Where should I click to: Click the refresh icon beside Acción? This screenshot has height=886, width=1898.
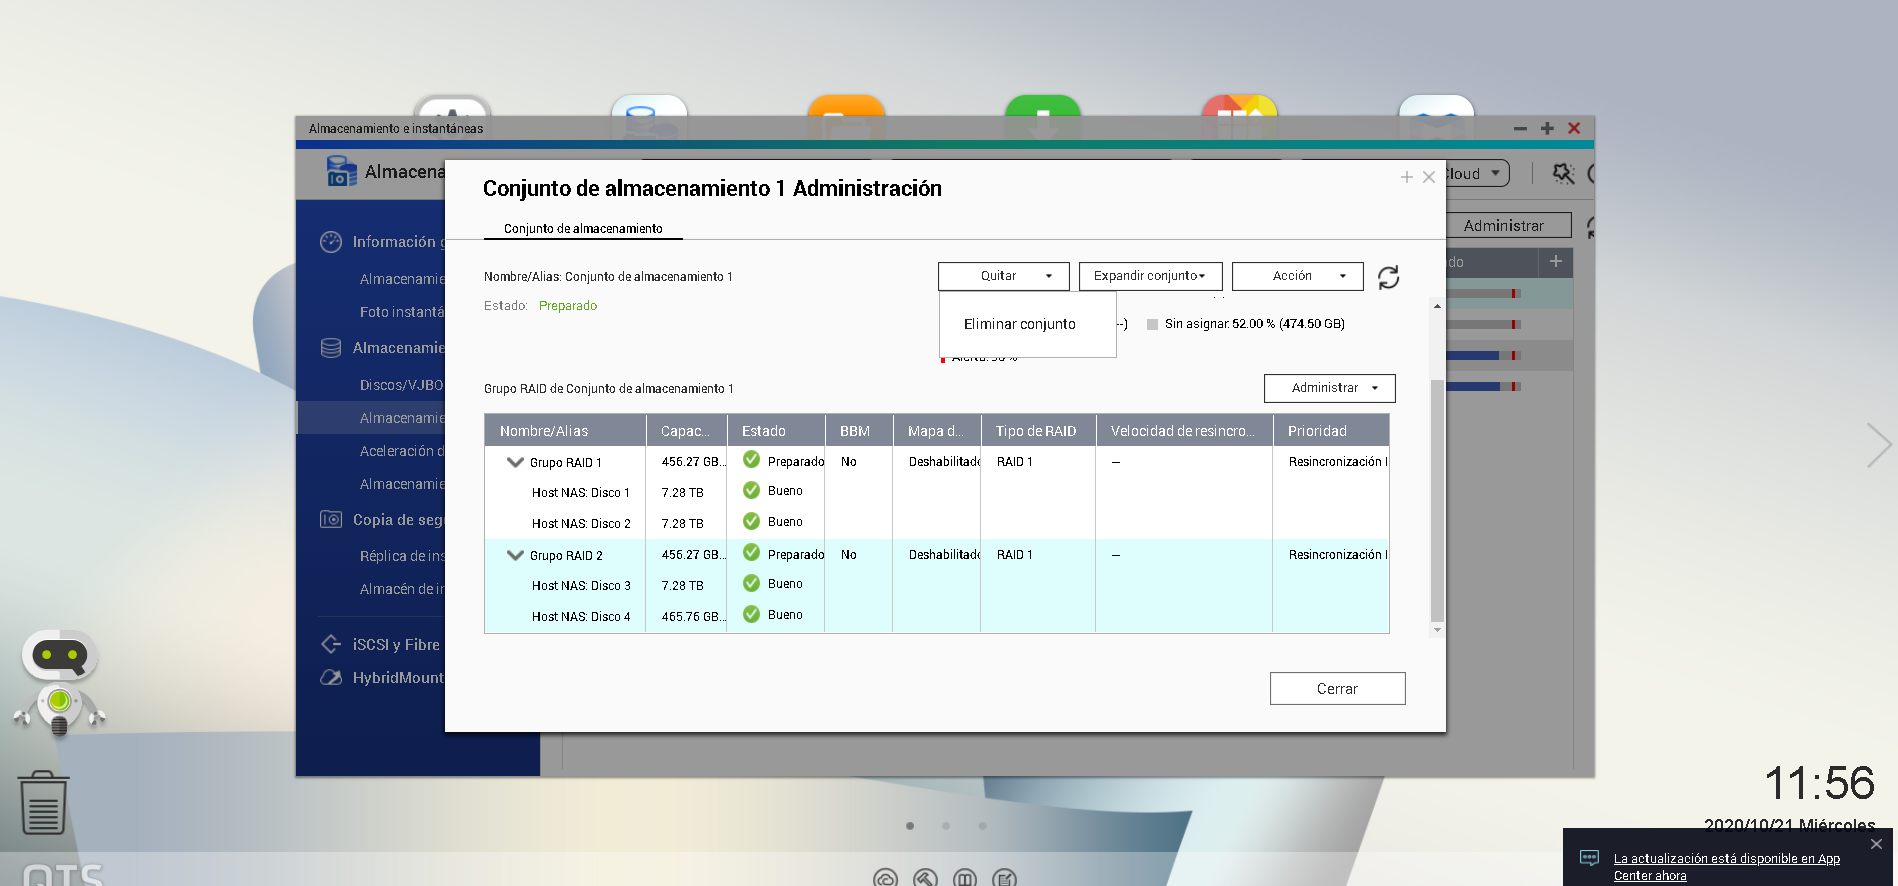click(x=1388, y=277)
